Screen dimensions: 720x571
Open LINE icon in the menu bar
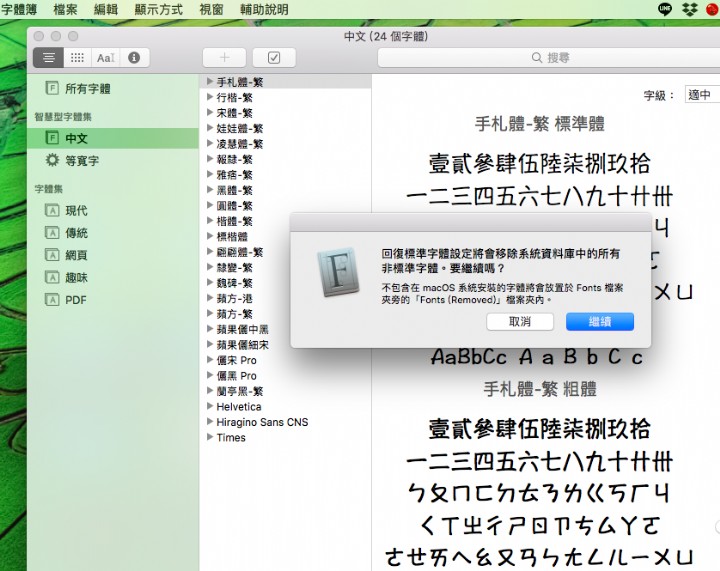point(666,9)
